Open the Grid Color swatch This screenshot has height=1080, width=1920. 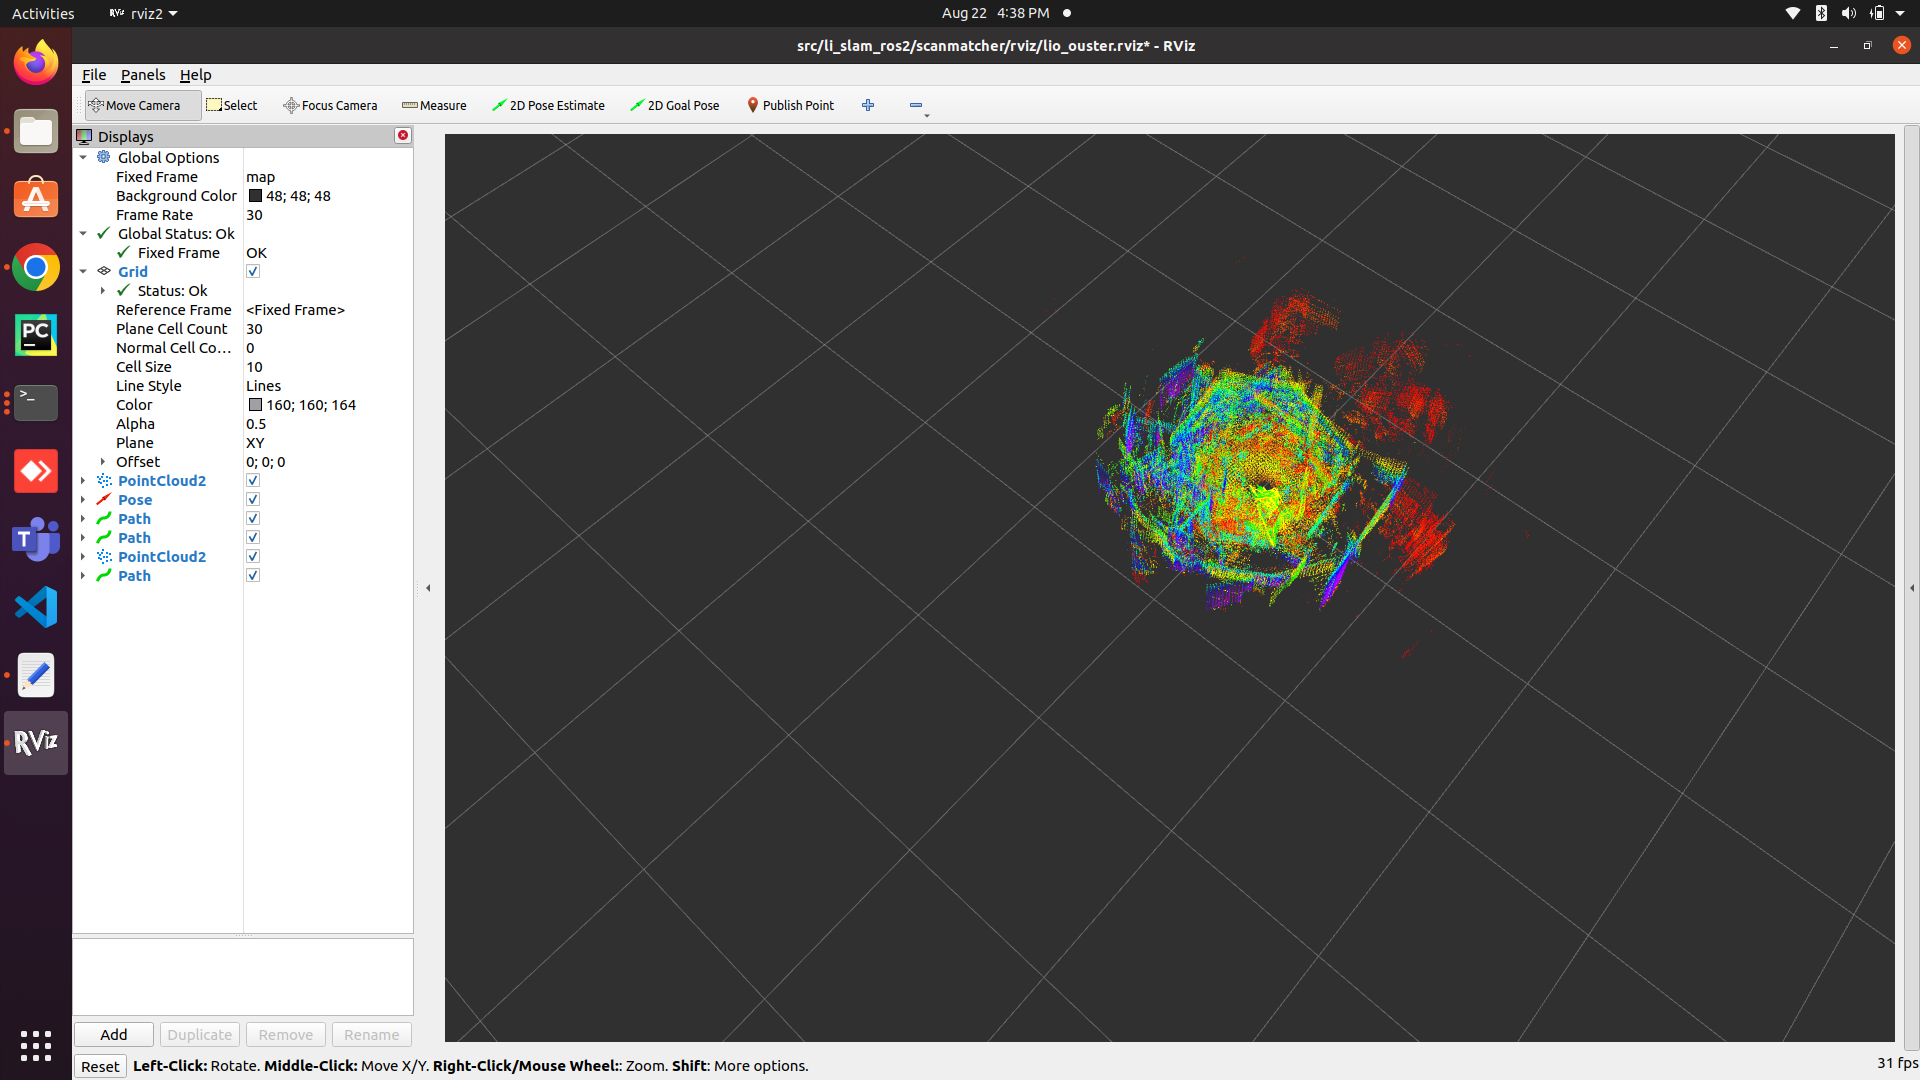(255, 405)
